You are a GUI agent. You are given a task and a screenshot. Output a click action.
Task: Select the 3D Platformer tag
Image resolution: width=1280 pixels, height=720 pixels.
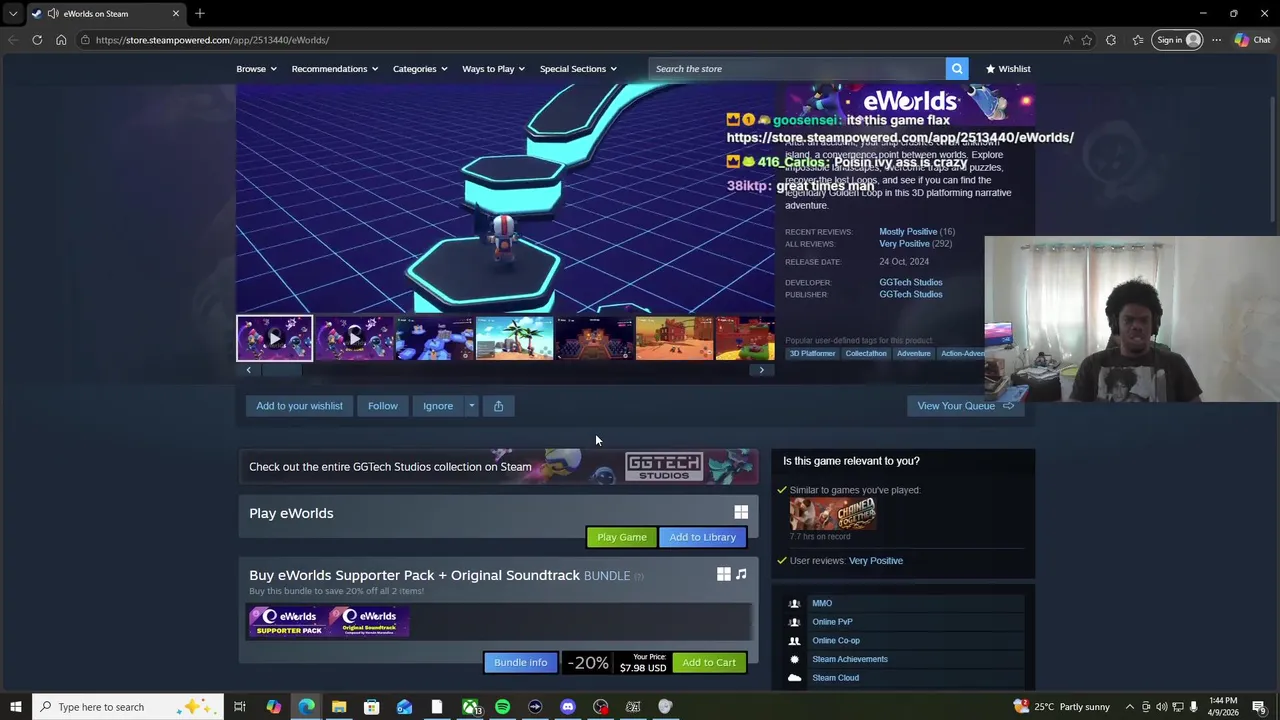pyautogui.click(x=812, y=353)
